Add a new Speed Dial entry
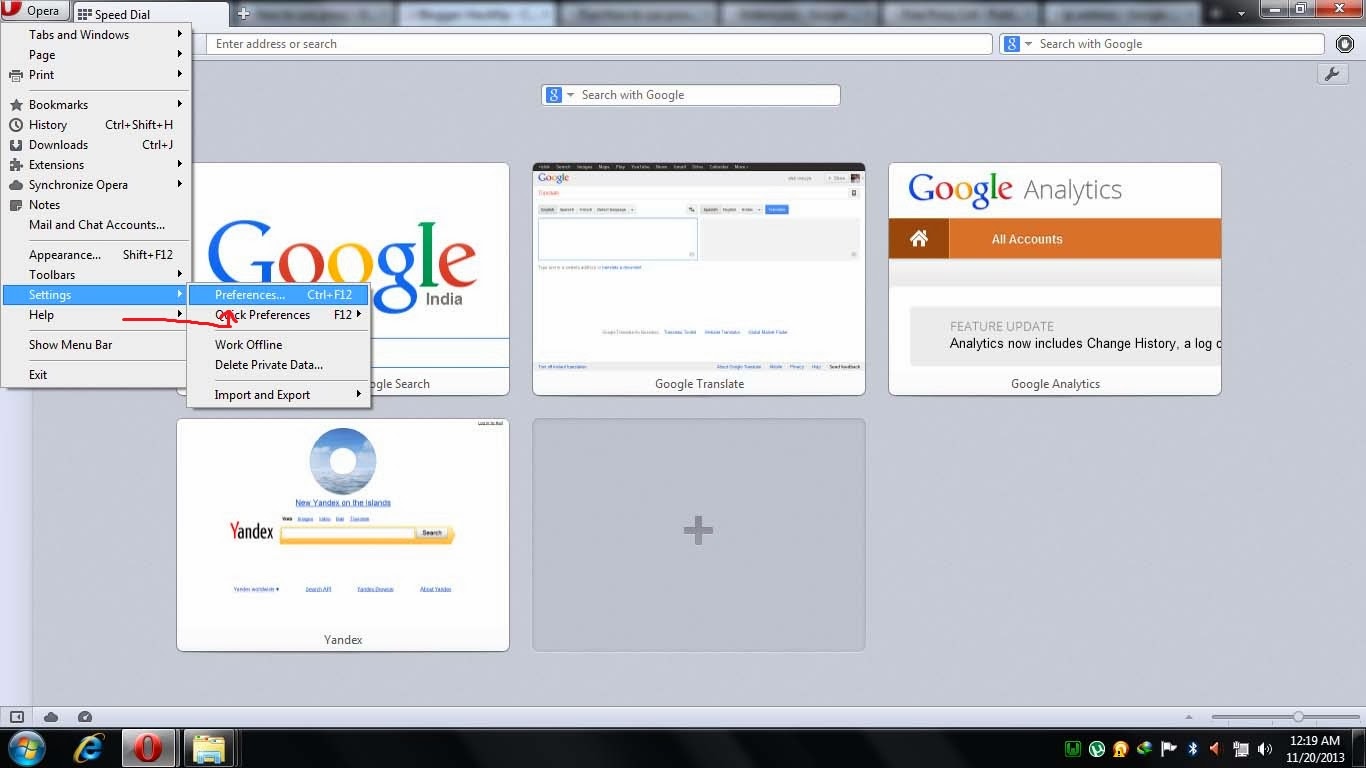Screen dimensions: 1366x768 [699, 535]
